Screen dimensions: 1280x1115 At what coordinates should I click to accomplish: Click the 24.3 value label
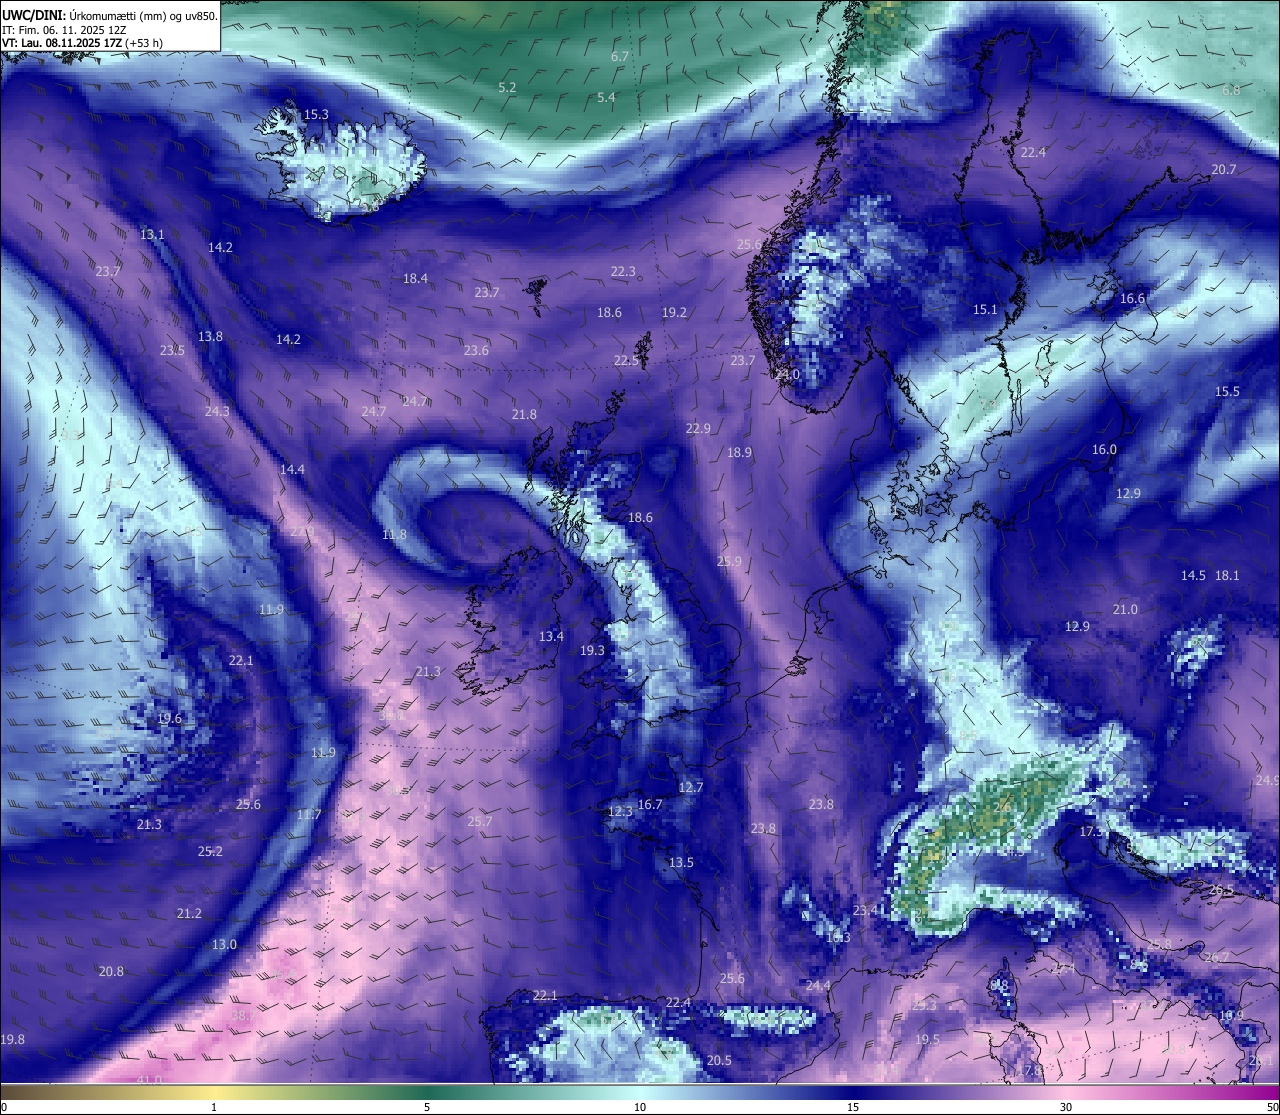[217, 412]
